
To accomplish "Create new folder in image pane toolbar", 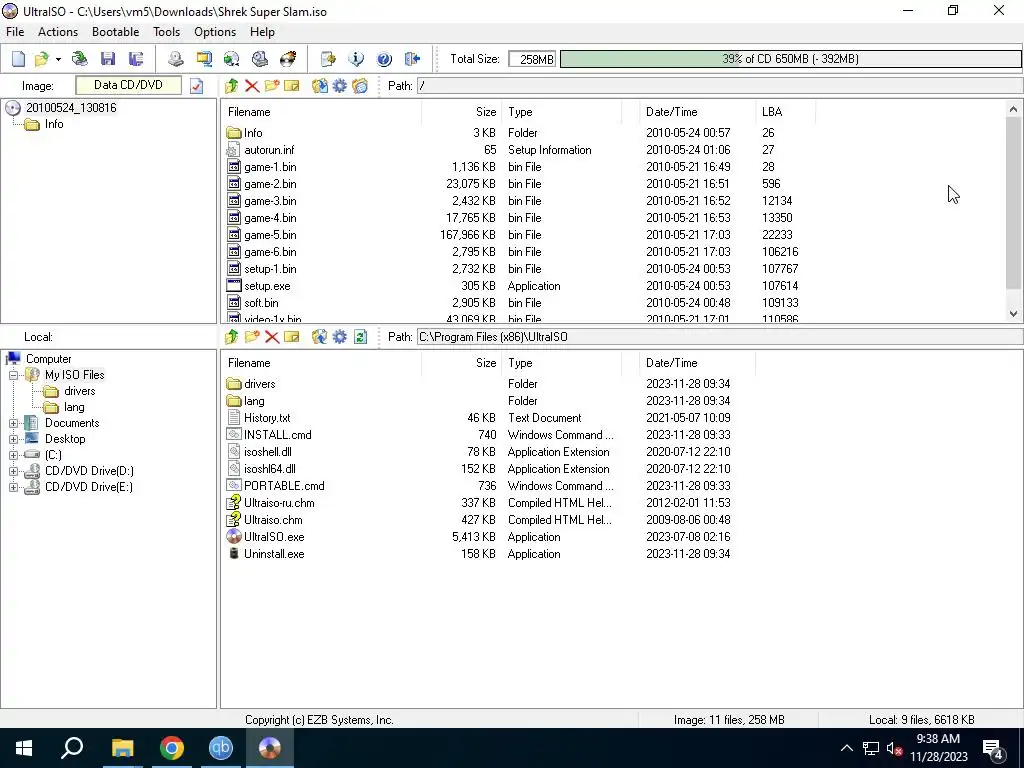I will pos(272,86).
